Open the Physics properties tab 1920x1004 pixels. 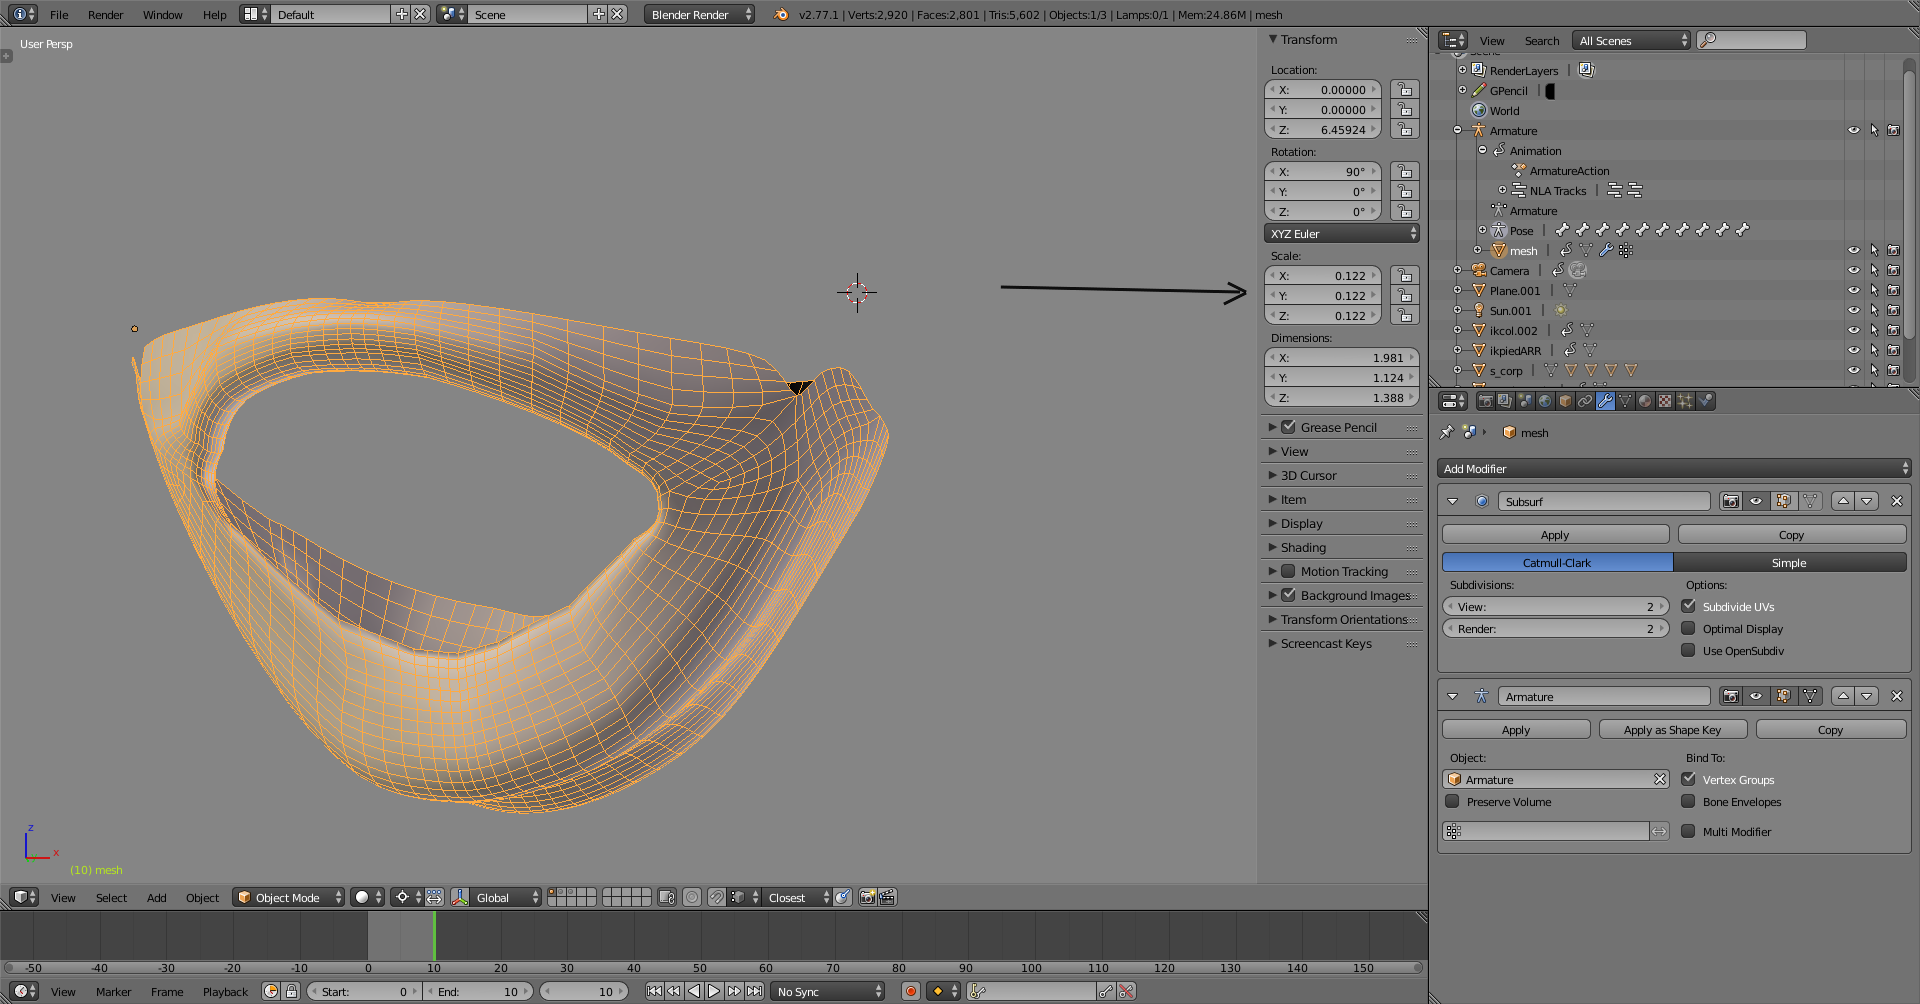point(1705,401)
